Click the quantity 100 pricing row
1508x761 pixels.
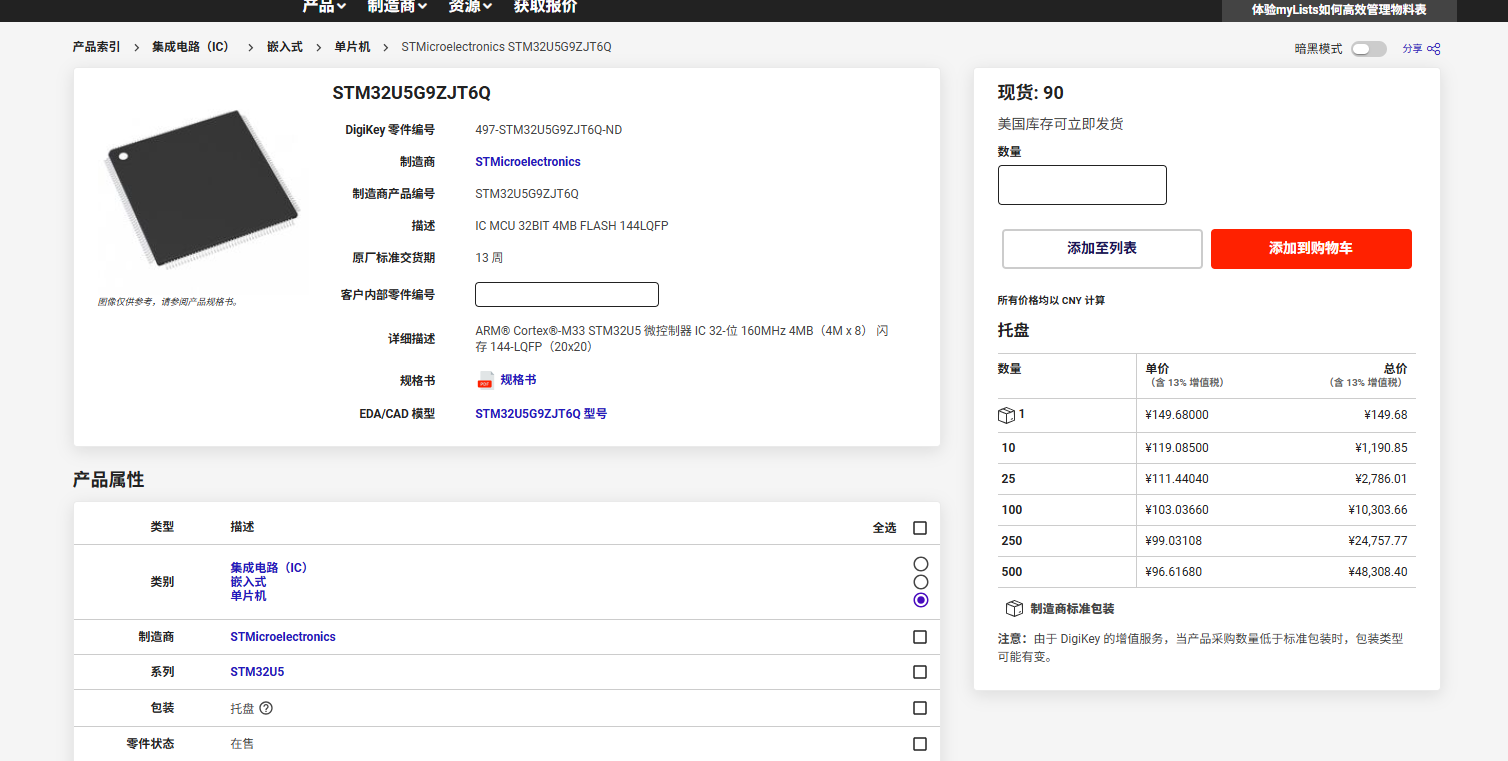coord(1207,510)
